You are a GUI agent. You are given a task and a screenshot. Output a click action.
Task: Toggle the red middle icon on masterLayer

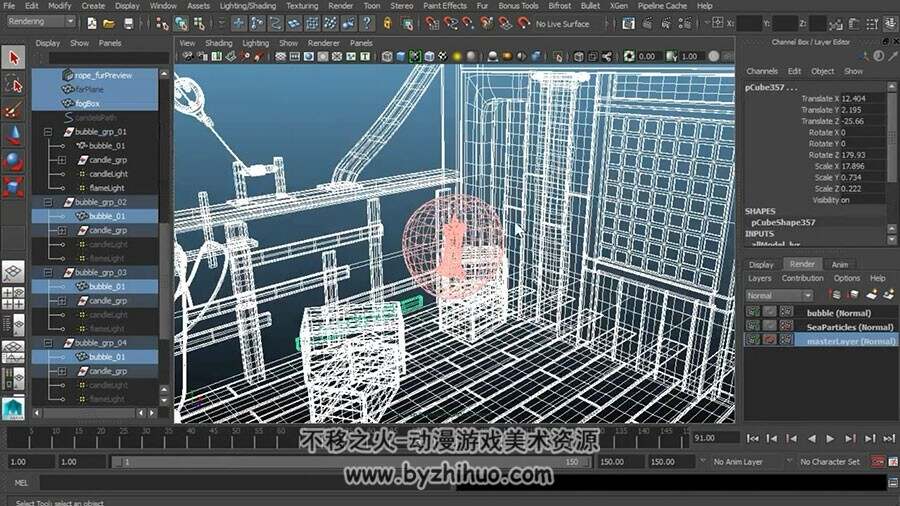[x=769, y=340]
